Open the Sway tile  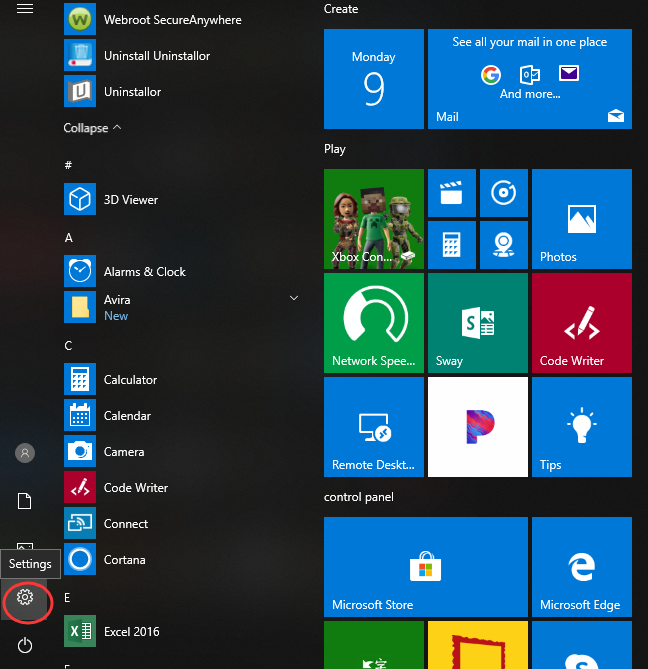click(x=478, y=323)
